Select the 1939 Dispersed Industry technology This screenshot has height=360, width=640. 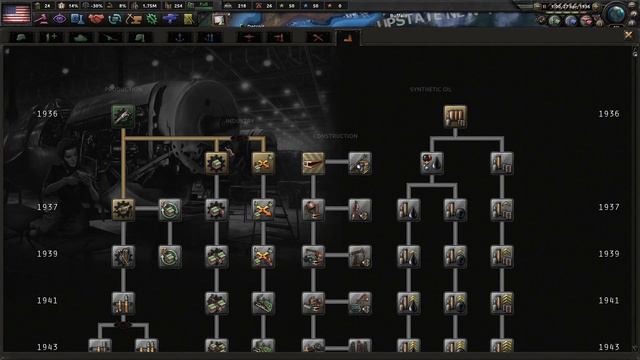[263, 256]
